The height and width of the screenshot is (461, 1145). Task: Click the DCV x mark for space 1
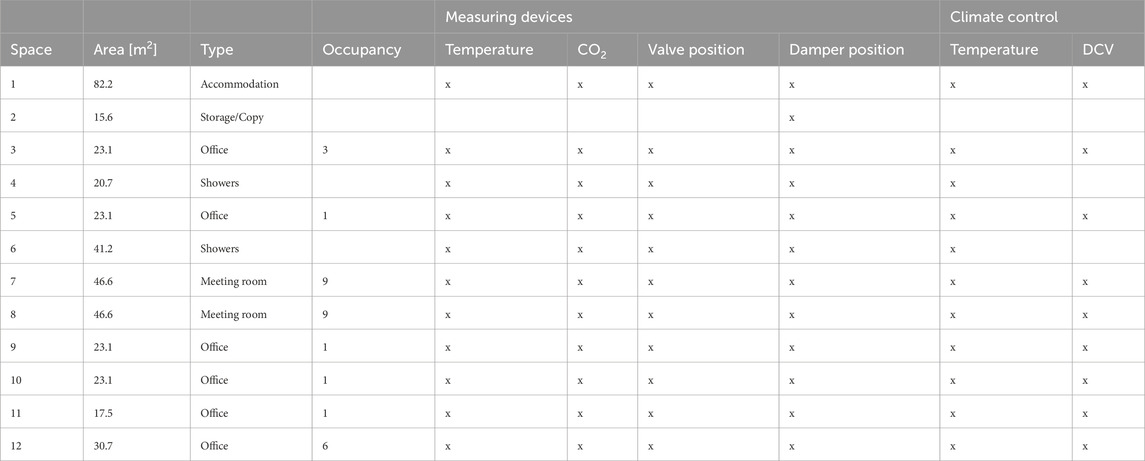(x=1085, y=85)
